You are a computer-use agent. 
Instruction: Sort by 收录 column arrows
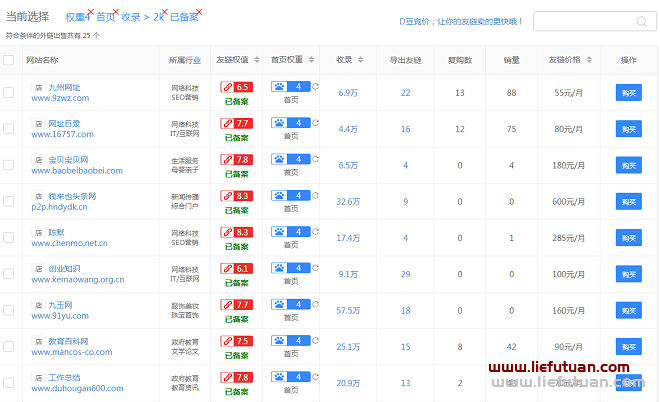(361, 60)
